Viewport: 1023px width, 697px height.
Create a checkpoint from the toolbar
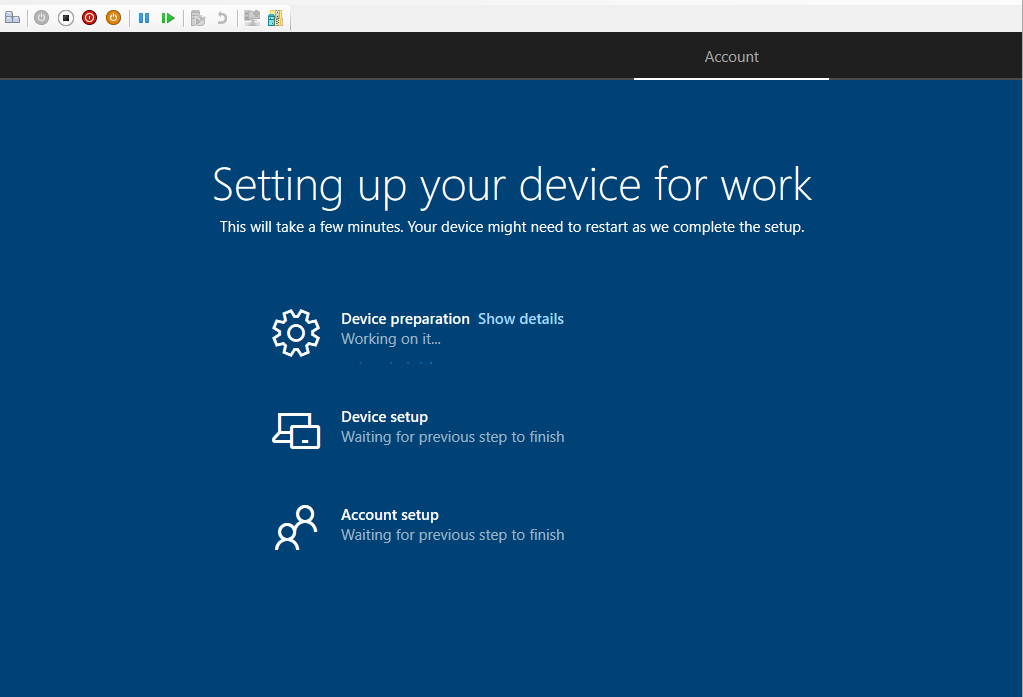click(198, 18)
